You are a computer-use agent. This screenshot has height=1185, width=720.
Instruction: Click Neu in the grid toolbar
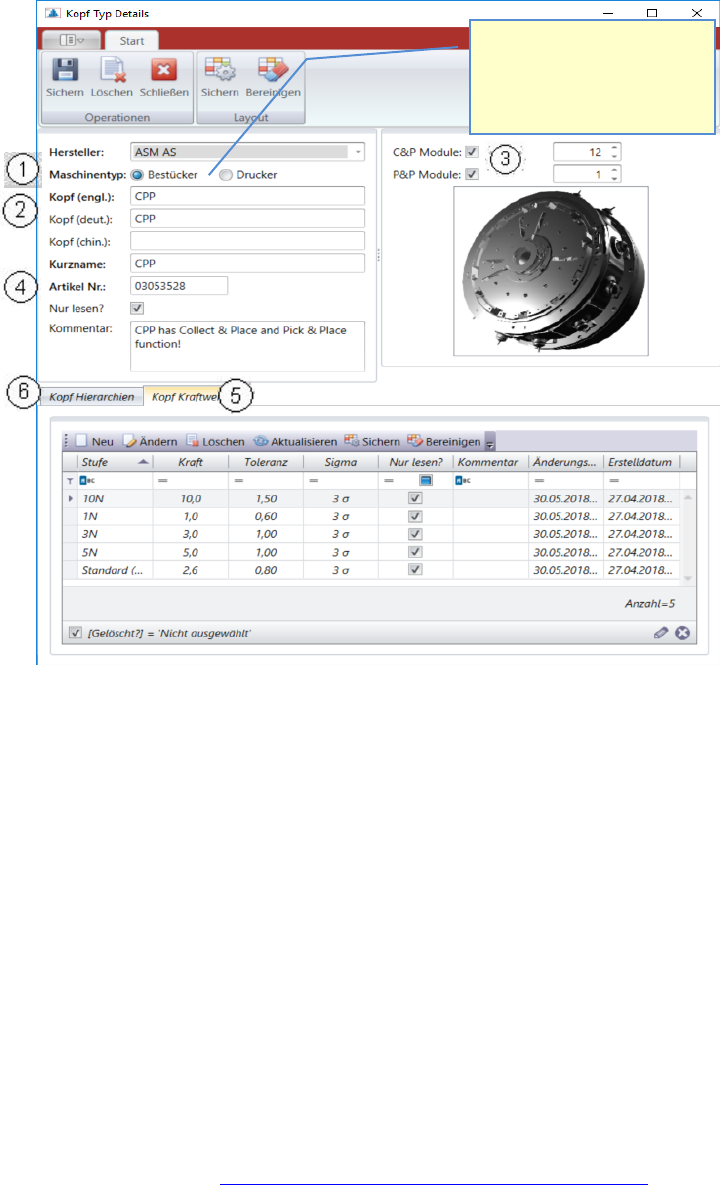tap(94, 441)
